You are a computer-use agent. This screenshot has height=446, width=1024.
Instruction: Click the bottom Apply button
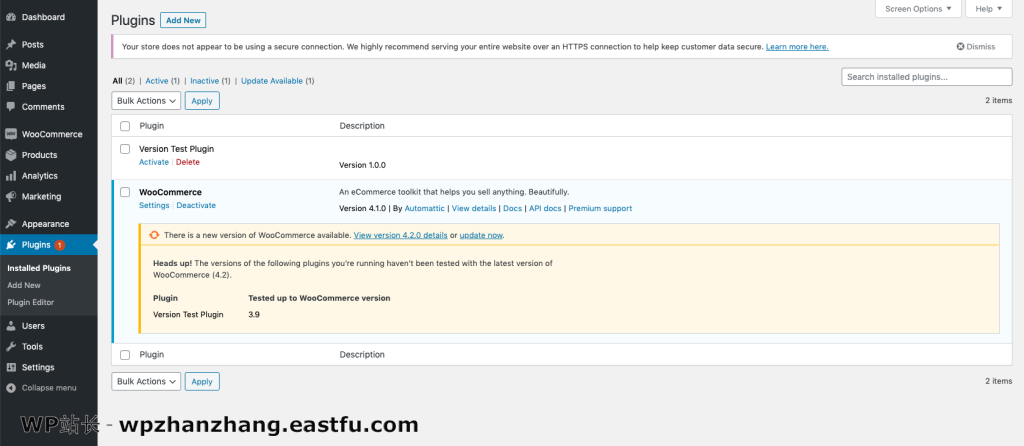(202, 381)
